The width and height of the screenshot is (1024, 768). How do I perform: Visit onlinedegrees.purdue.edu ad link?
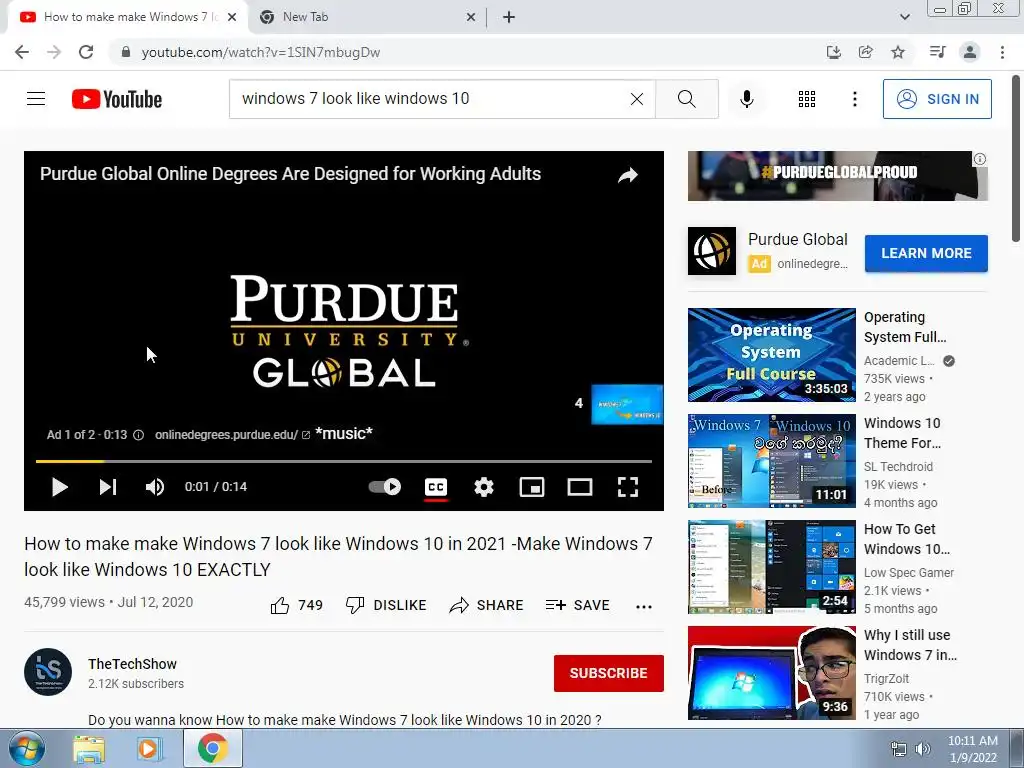(x=232, y=435)
